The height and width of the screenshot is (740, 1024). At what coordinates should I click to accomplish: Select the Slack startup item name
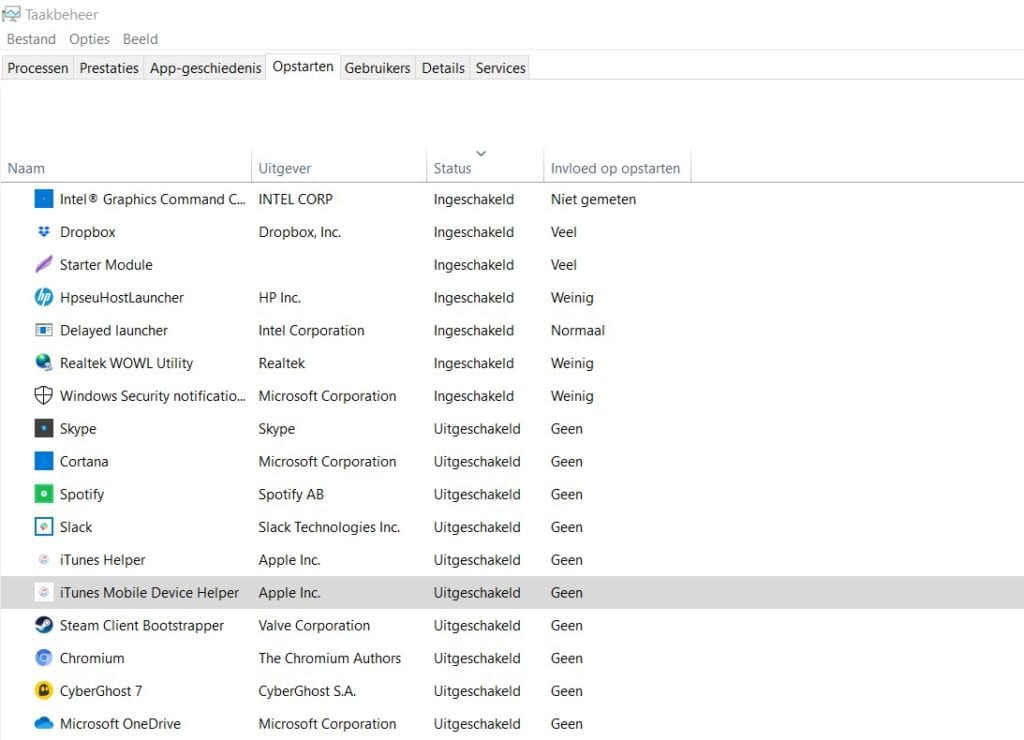[x=76, y=527]
